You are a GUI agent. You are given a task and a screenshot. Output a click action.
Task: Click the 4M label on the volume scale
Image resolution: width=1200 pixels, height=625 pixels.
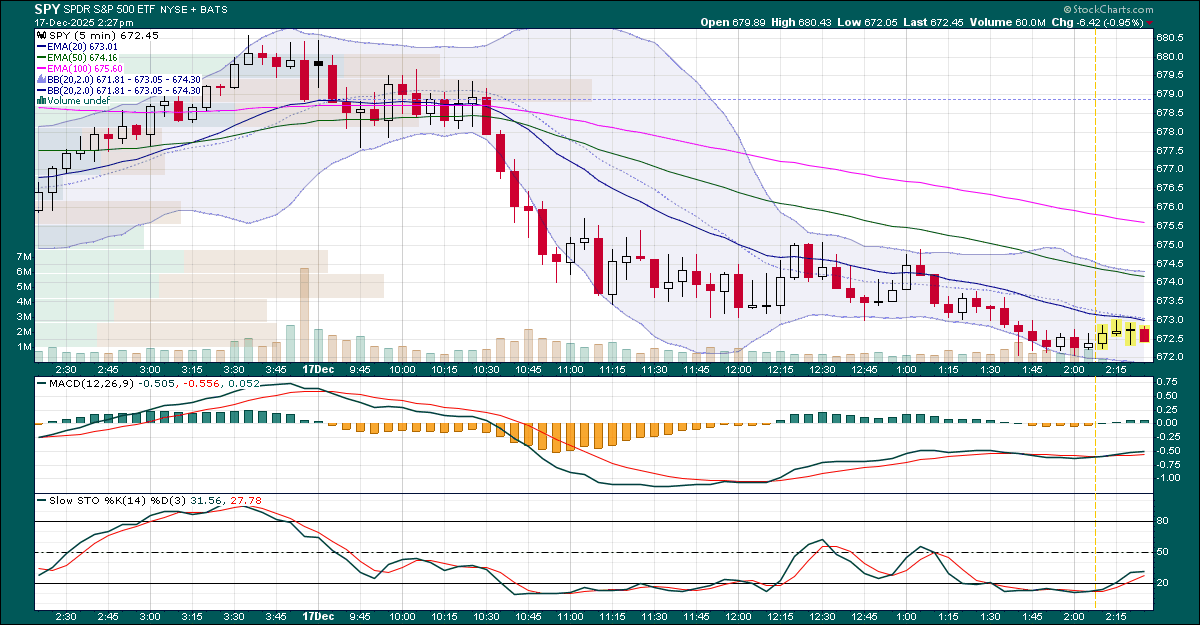point(25,302)
